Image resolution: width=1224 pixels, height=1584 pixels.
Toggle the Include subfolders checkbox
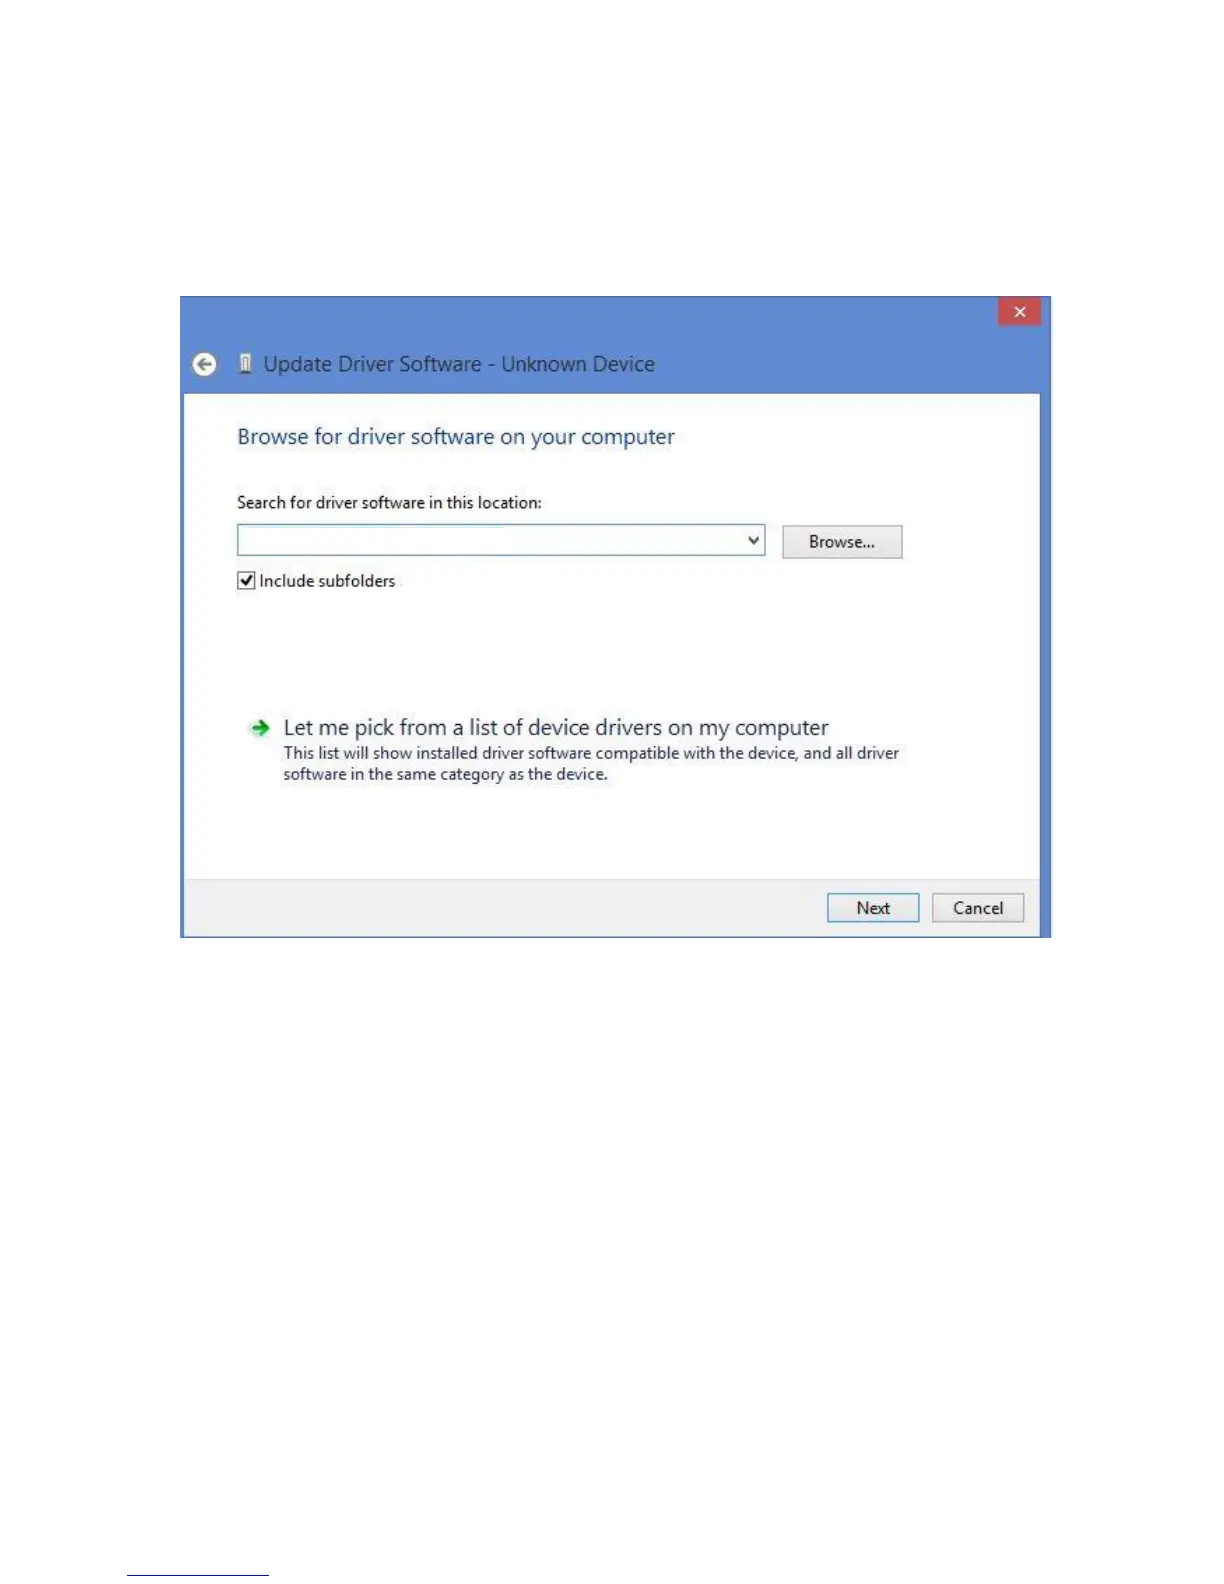(246, 581)
